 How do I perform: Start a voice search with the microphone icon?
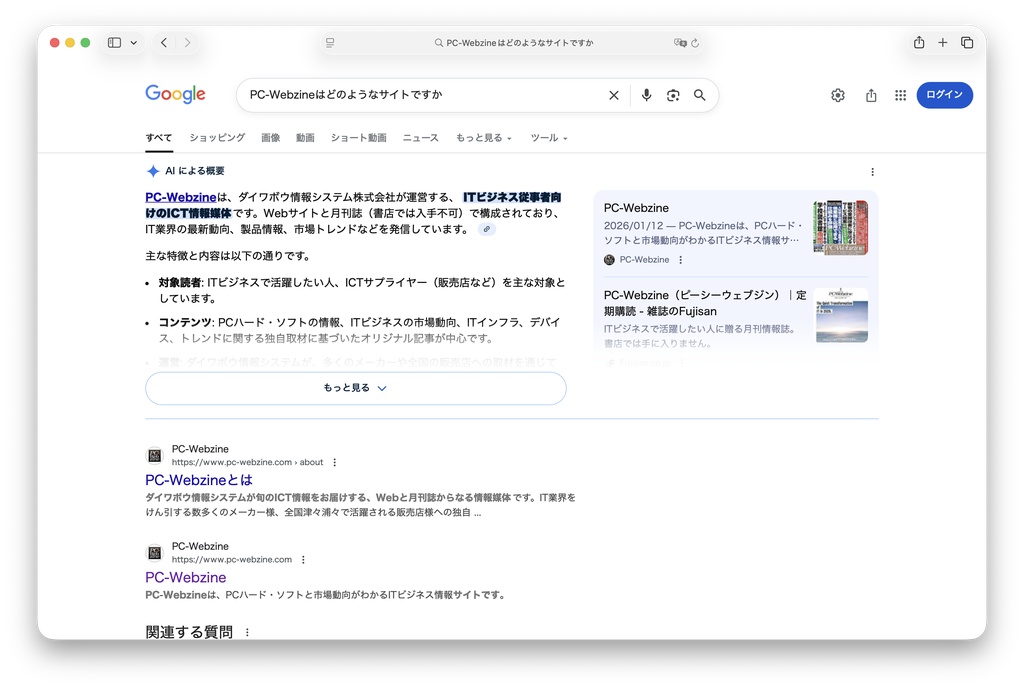(x=646, y=95)
